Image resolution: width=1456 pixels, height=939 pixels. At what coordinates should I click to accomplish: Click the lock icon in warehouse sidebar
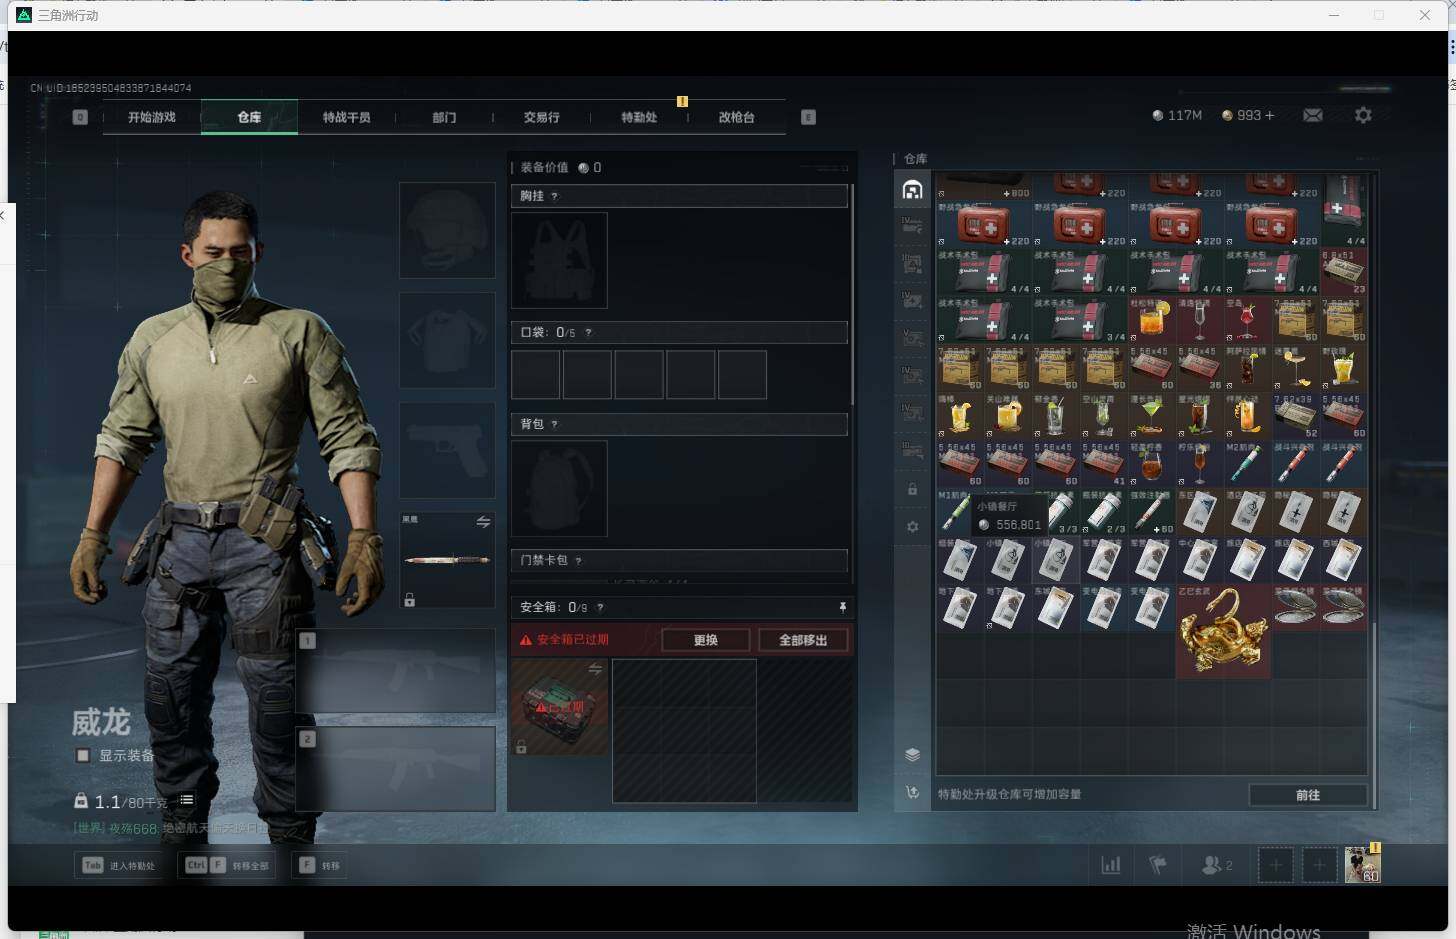(912, 489)
